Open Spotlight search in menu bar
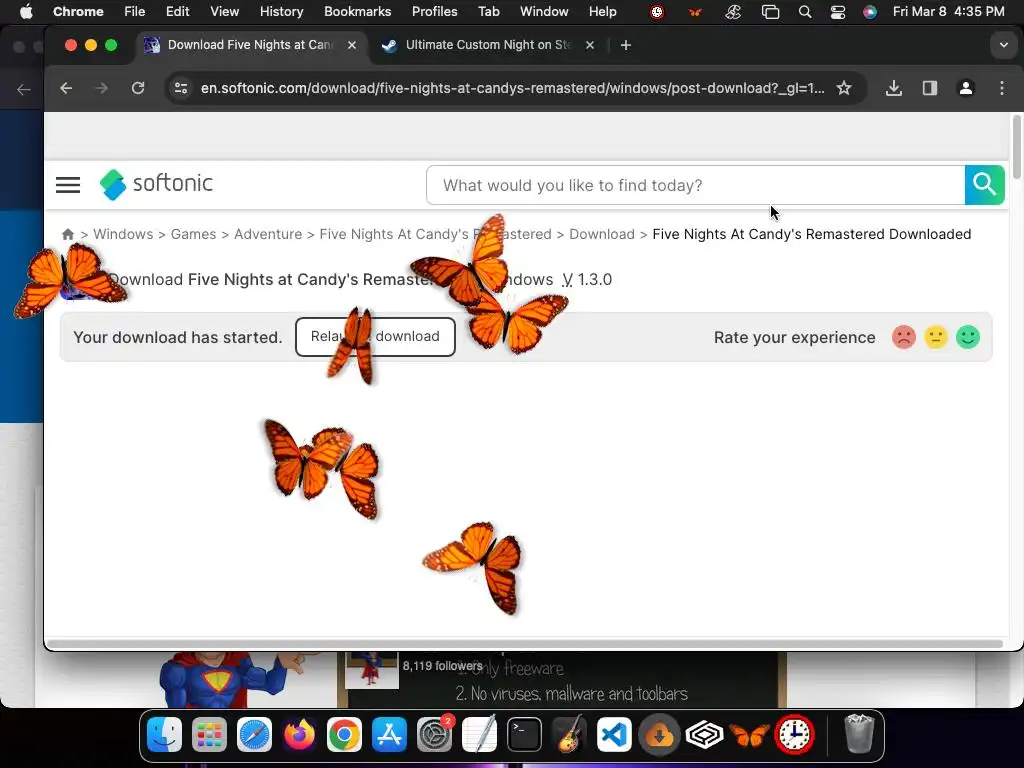 (x=805, y=11)
